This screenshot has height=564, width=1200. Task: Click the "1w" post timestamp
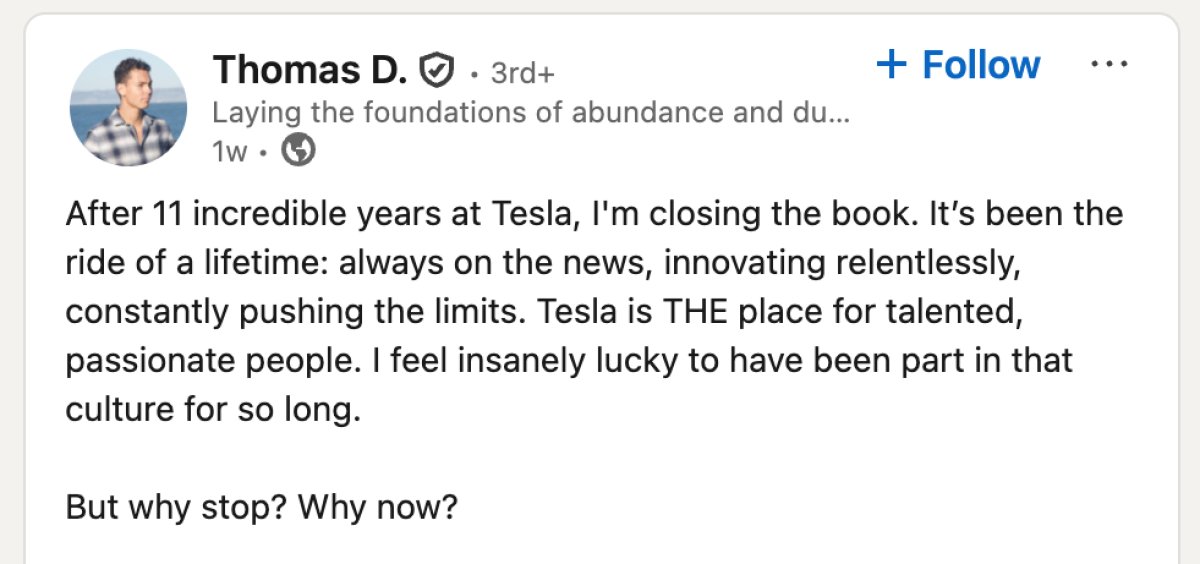click(230, 150)
